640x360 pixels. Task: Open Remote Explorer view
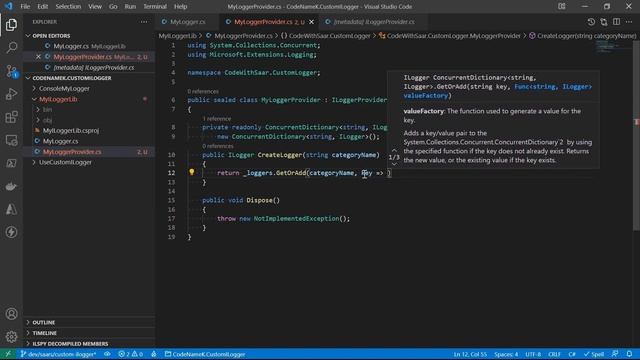tap(11, 140)
